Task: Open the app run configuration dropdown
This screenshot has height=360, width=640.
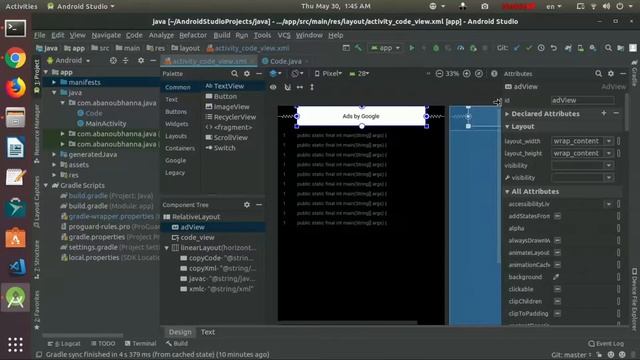Action: tap(385, 48)
